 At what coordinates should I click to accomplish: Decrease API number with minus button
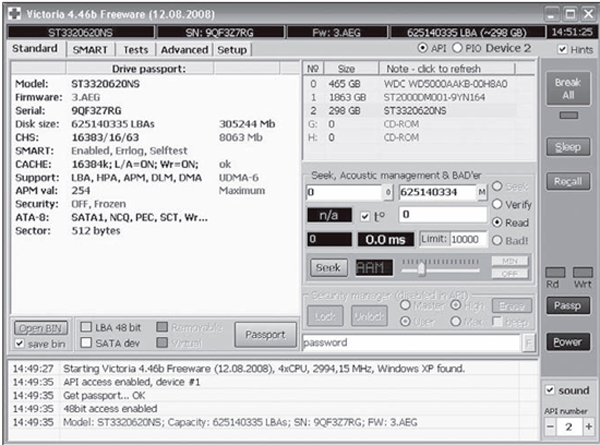coord(548,426)
